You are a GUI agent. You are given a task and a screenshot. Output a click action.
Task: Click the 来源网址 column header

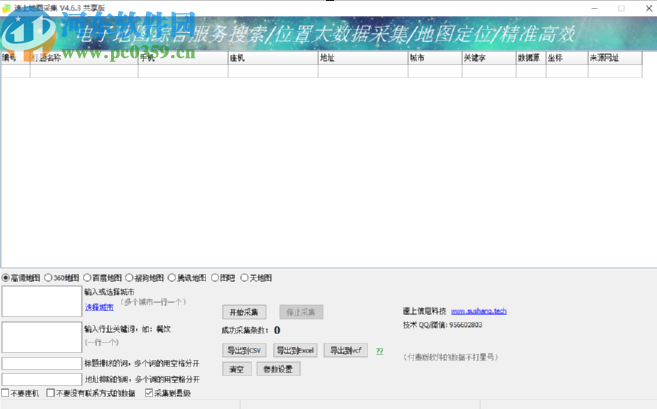615,58
